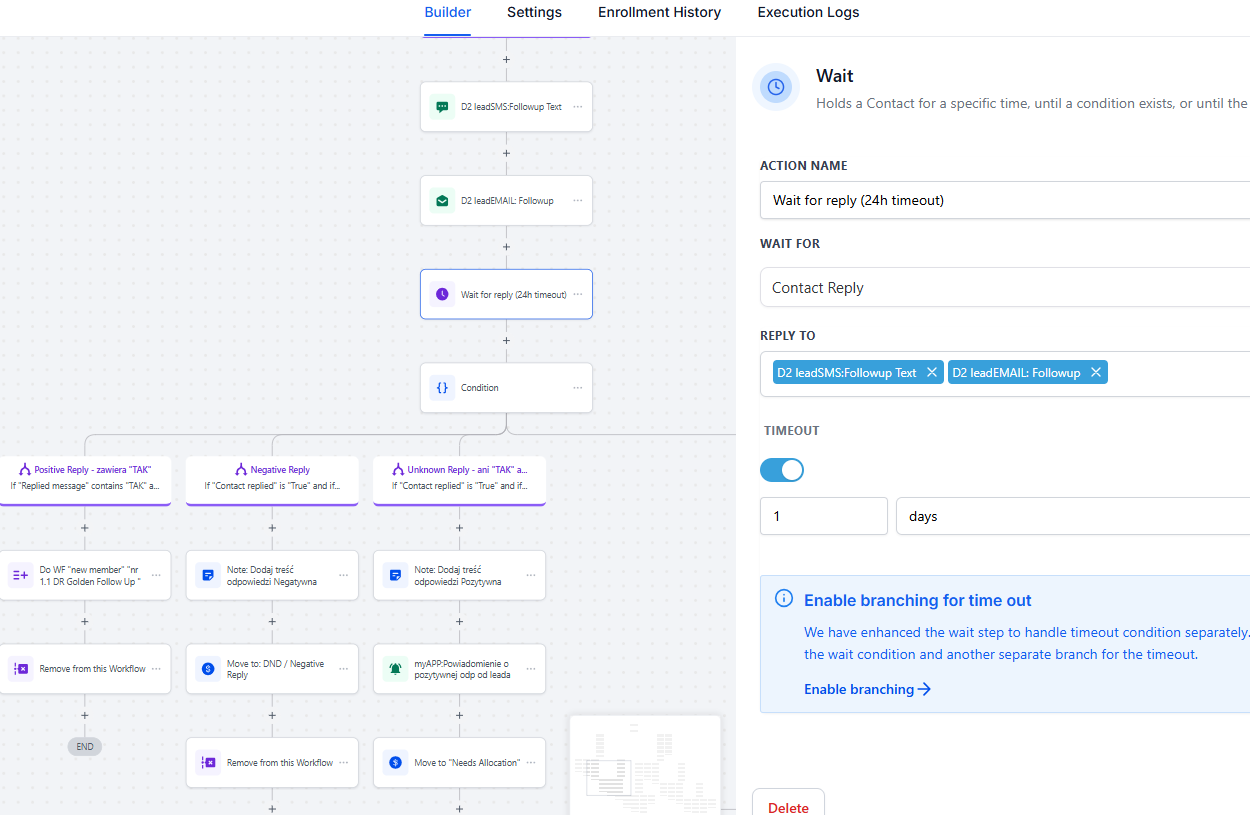Image resolution: width=1250 pixels, height=815 pixels.
Task: Remove D2 leadSMS:Followup Text tag
Action: [x=932, y=373]
